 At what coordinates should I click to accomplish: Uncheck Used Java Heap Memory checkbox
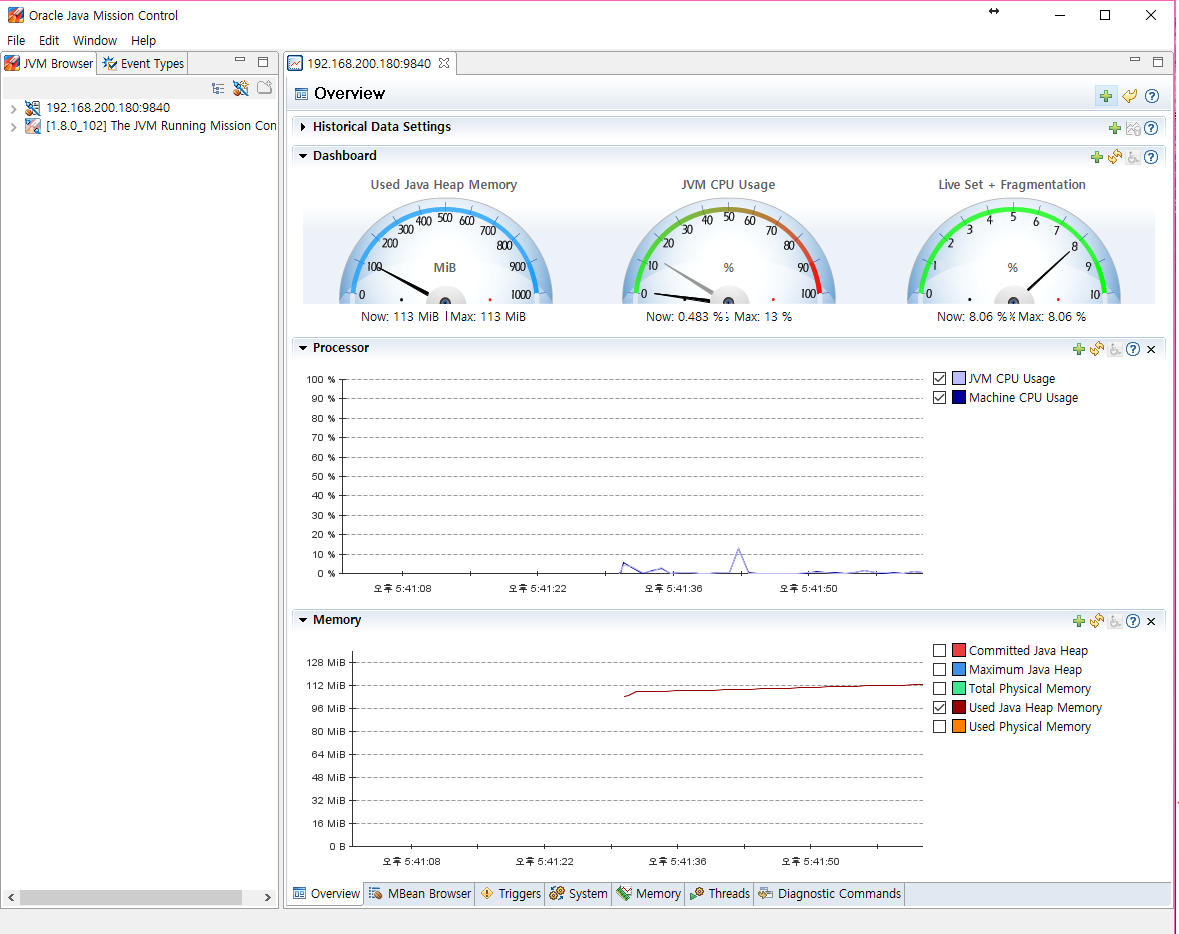pos(939,708)
